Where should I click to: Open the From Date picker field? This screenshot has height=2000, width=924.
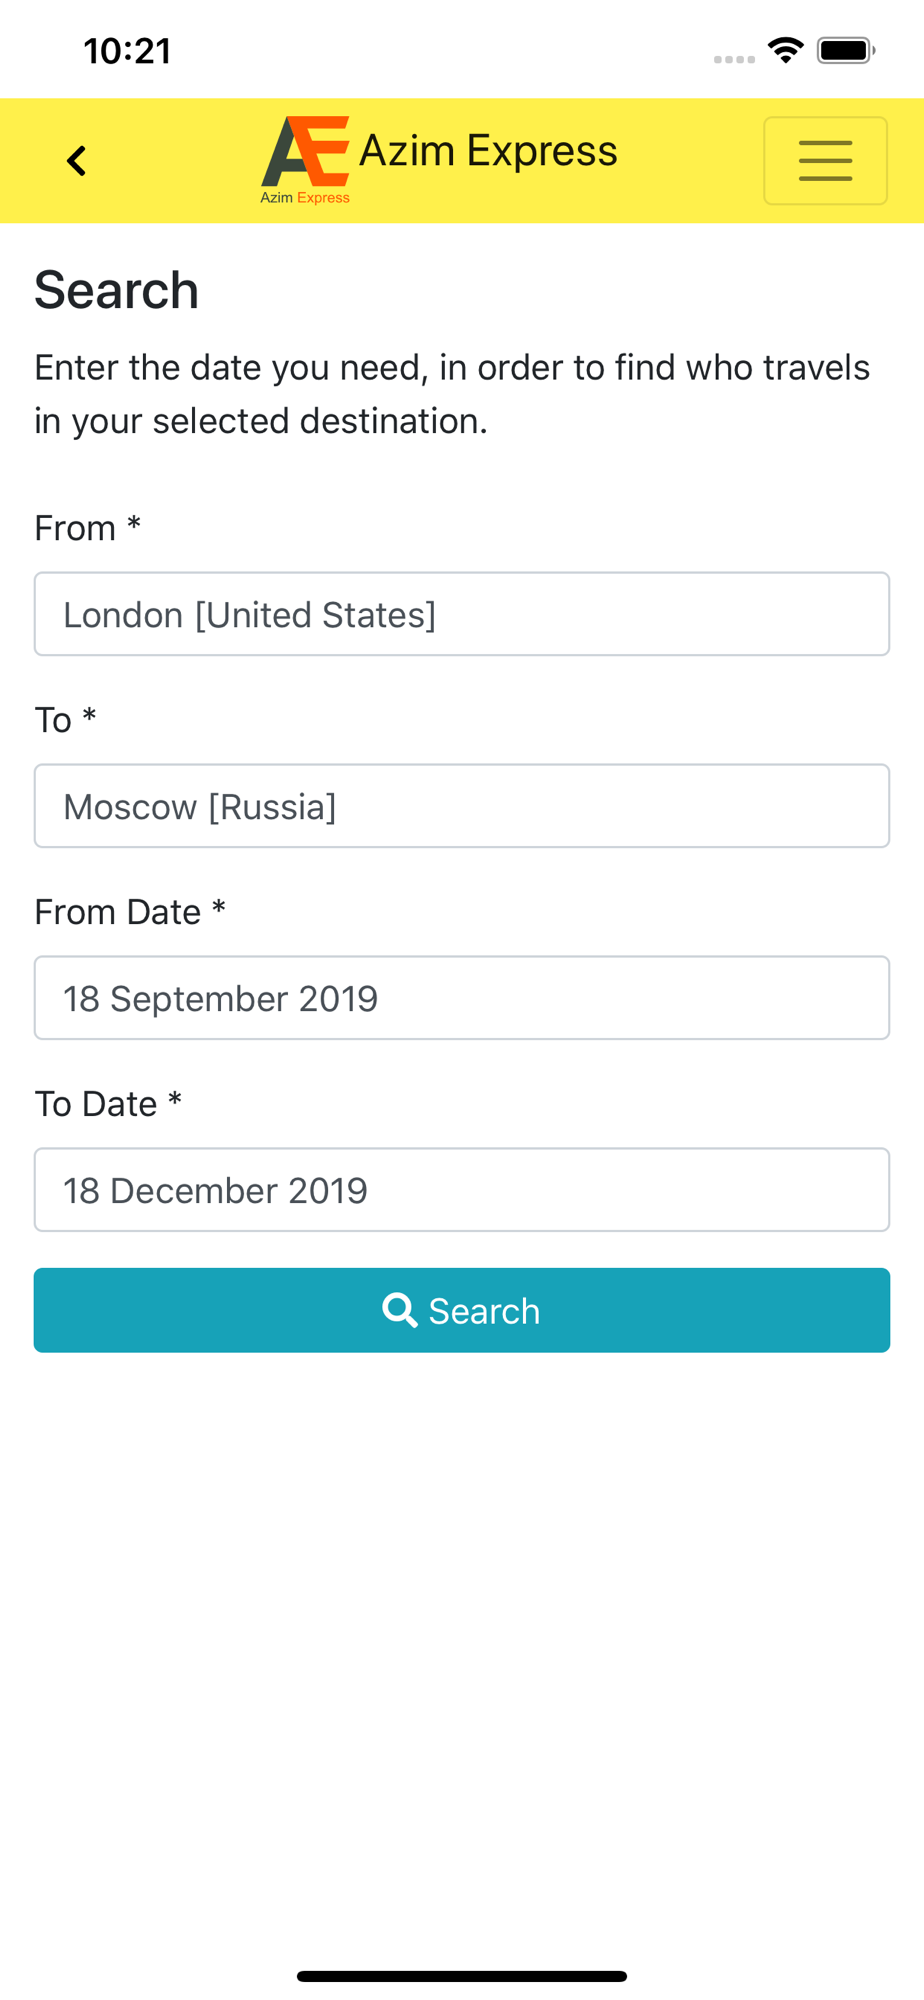click(462, 998)
